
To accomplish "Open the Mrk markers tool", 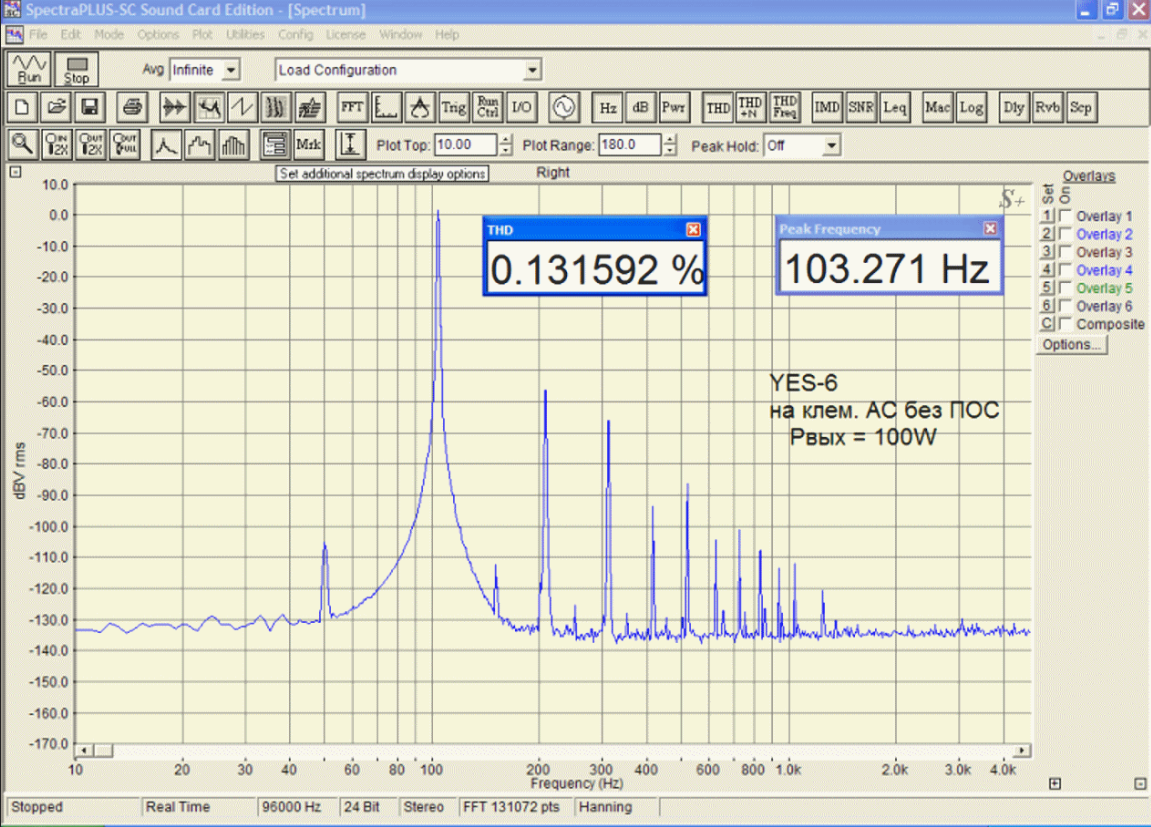I will [x=309, y=145].
